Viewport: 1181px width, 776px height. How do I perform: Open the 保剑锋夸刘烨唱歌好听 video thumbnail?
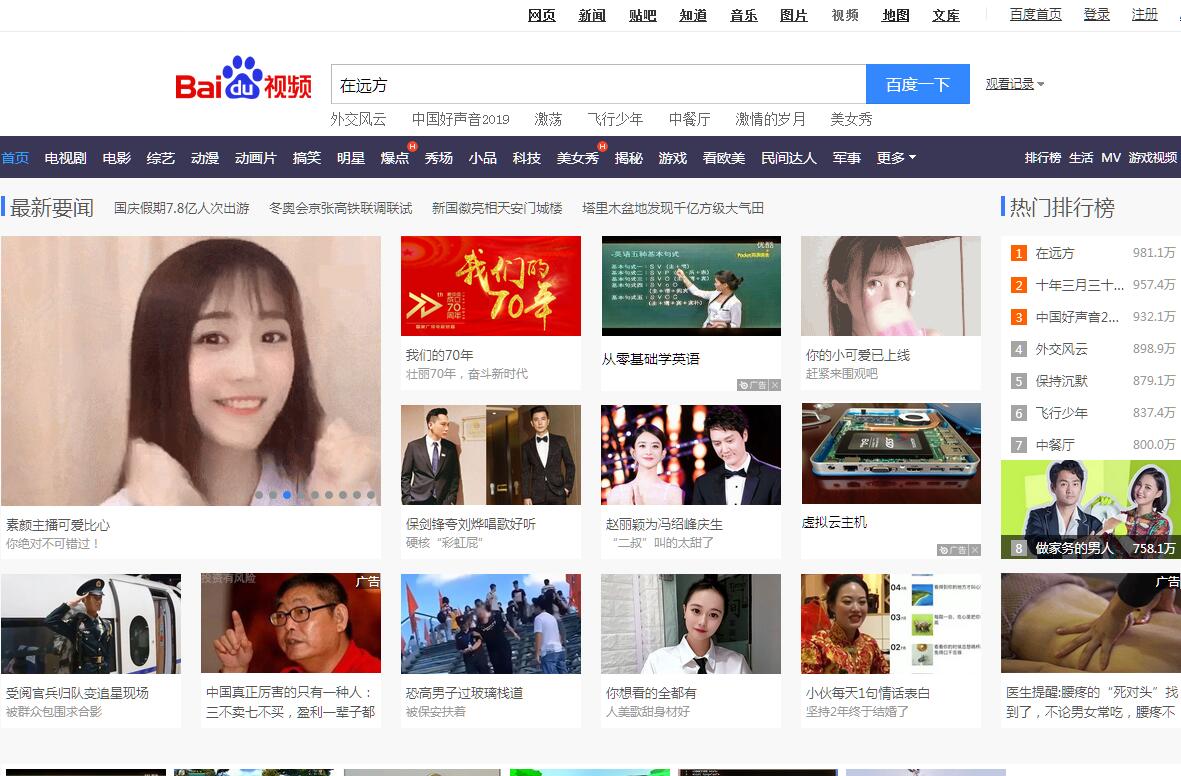click(490, 455)
